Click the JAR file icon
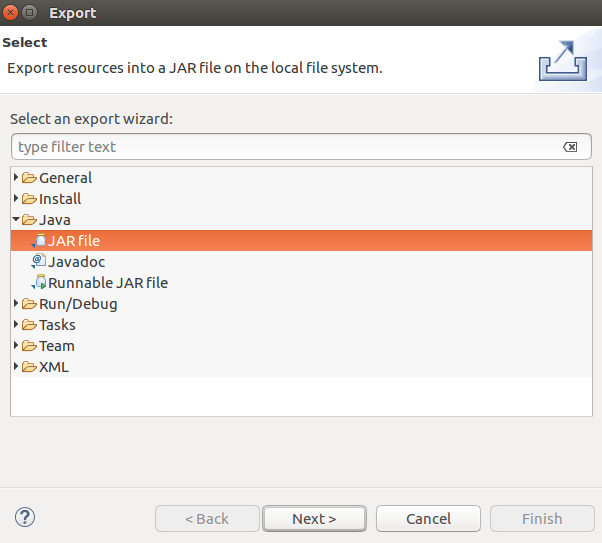 (39, 240)
